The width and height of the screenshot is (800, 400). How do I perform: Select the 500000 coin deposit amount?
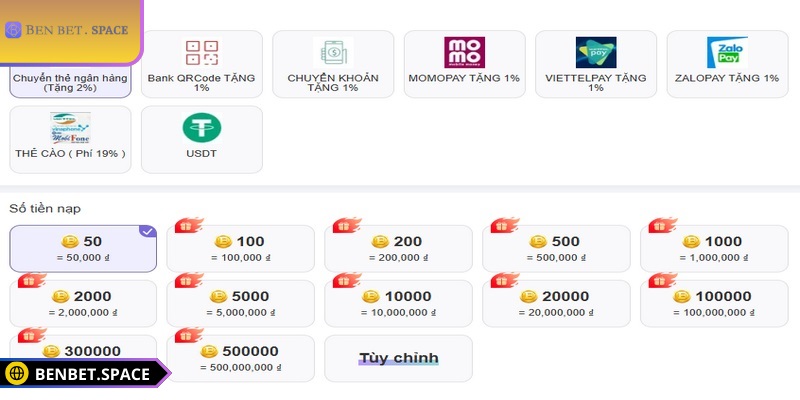coord(240,358)
